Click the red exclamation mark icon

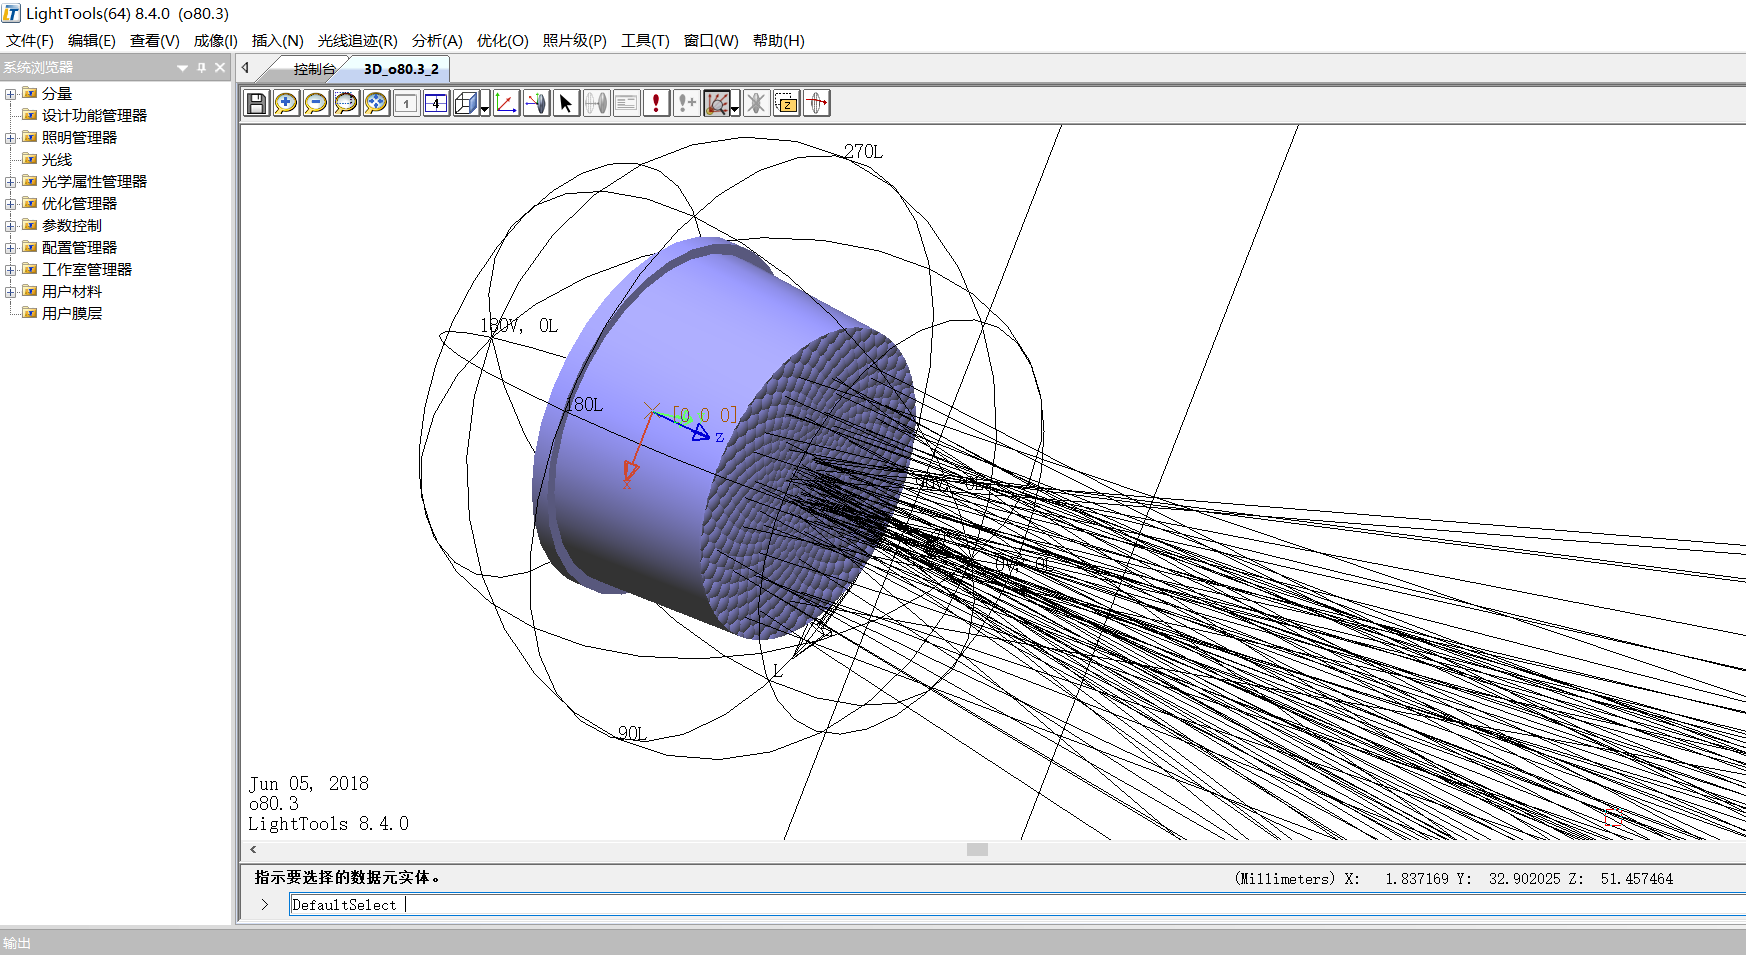click(x=656, y=103)
